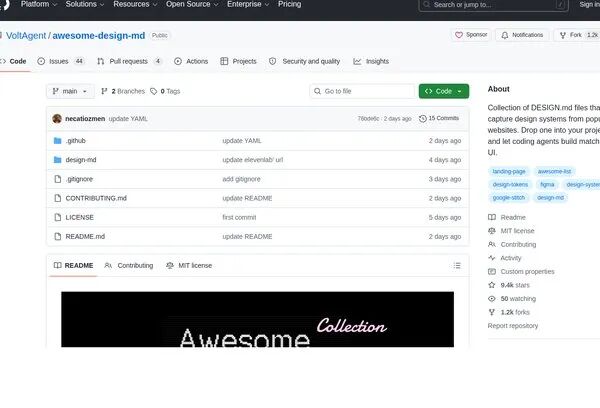Open the Readme link in About

pyautogui.click(x=507, y=217)
